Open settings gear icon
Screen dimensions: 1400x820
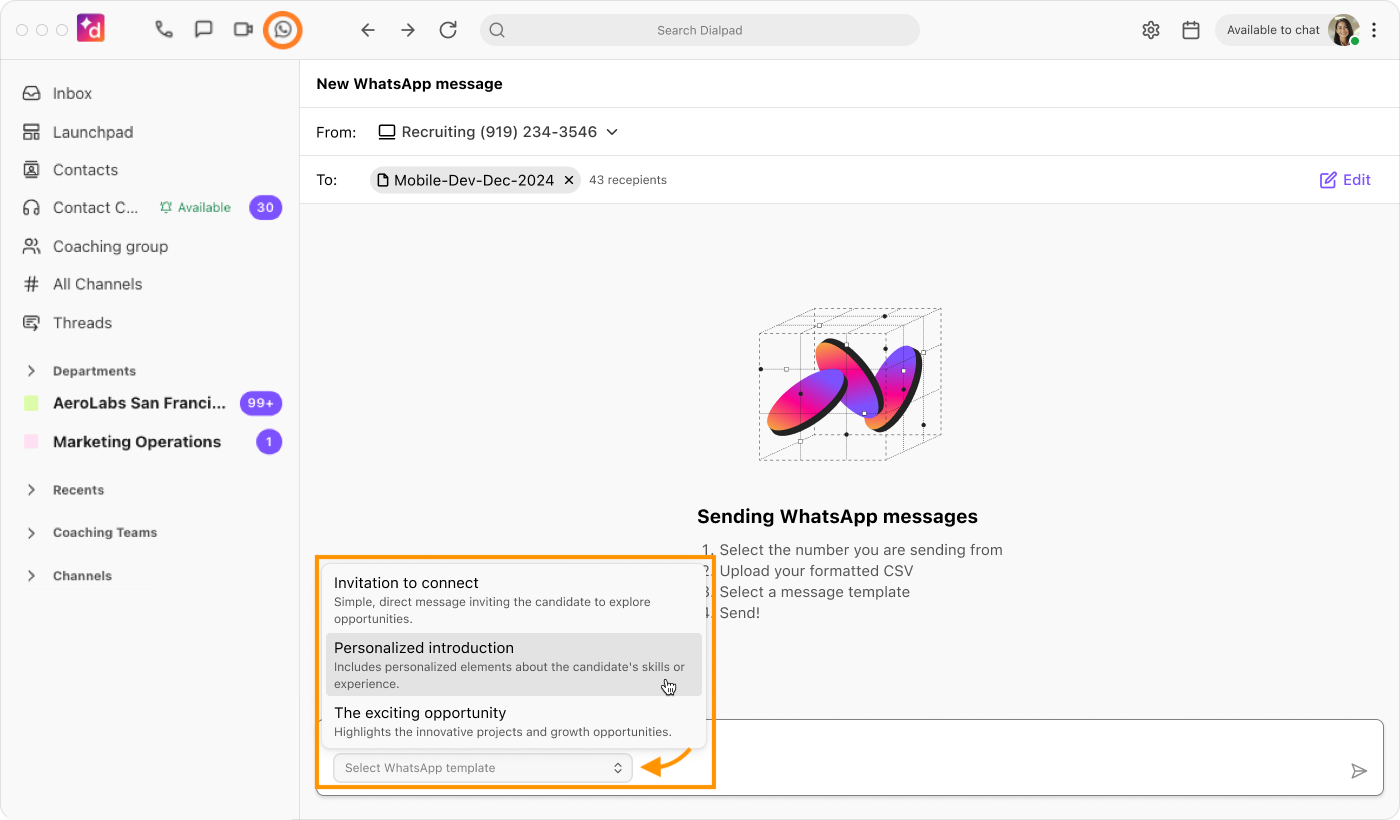1151,30
